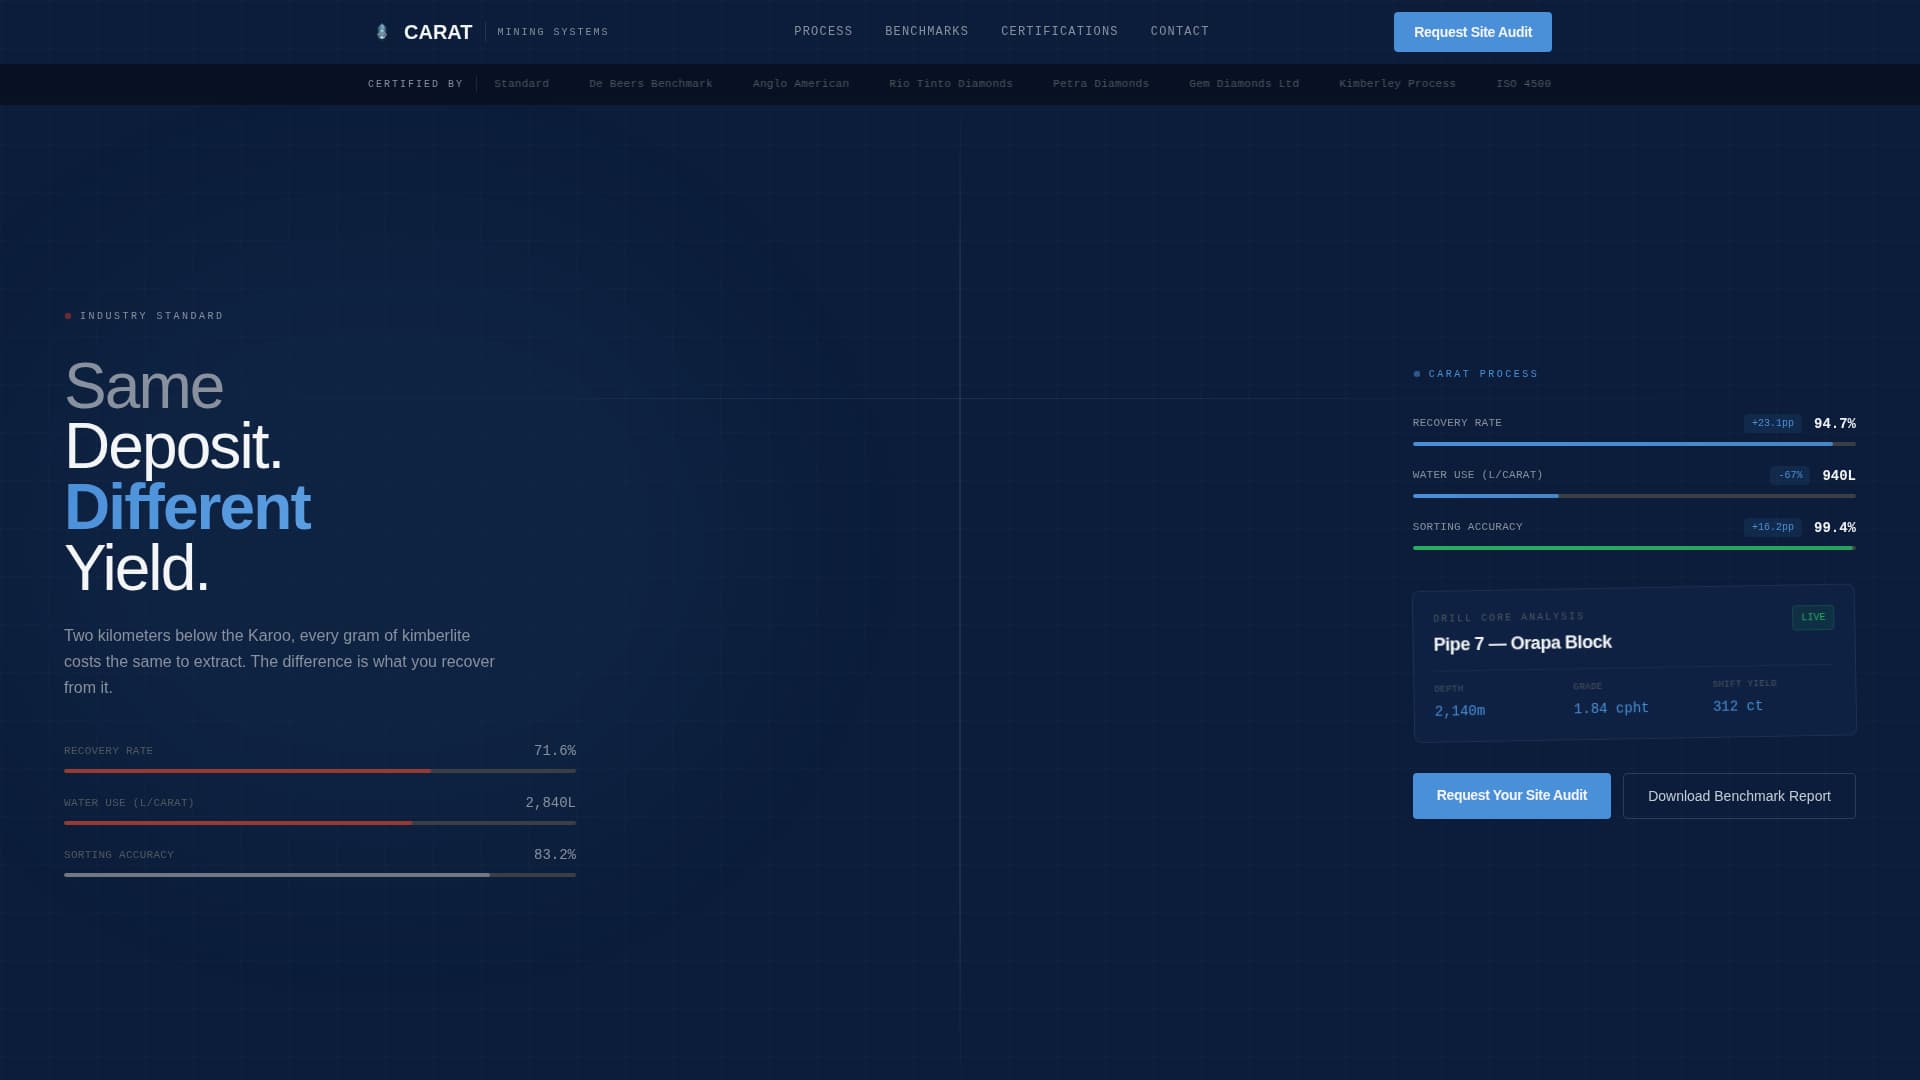Click the Pipe 7 — Orapa Block card
The image size is (1920, 1080).
click(1633, 662)
